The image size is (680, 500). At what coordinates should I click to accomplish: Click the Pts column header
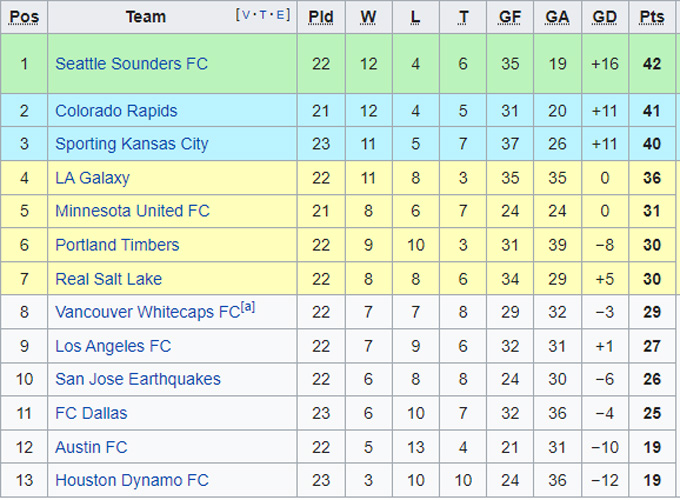tap(652, 17)
